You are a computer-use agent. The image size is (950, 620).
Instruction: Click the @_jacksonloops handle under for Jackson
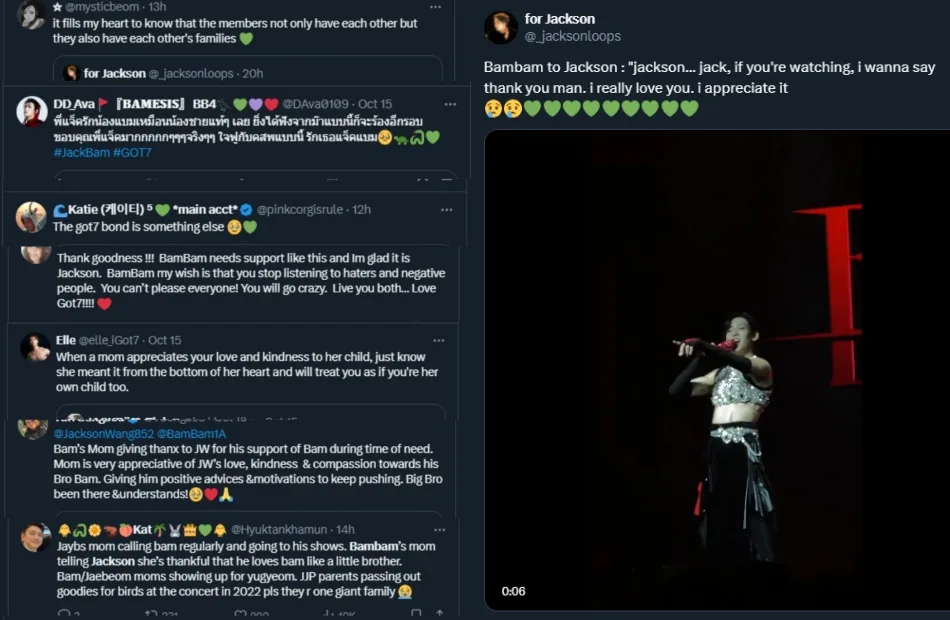pos(572,36)
